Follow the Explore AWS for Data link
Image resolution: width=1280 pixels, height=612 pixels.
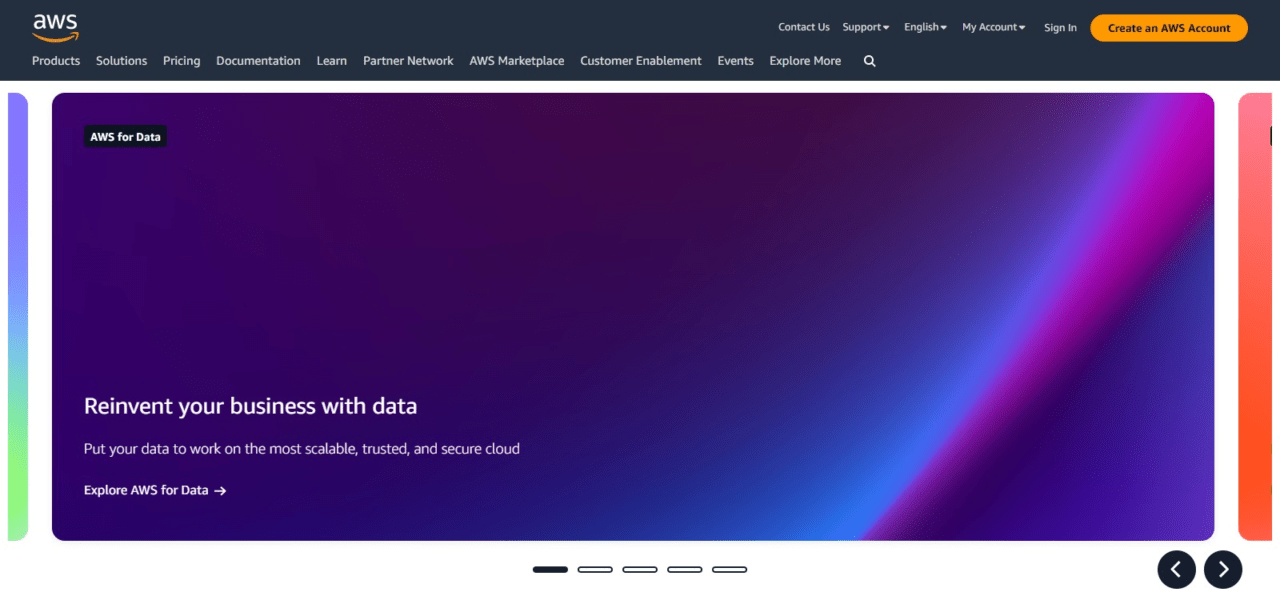(155, 490)
